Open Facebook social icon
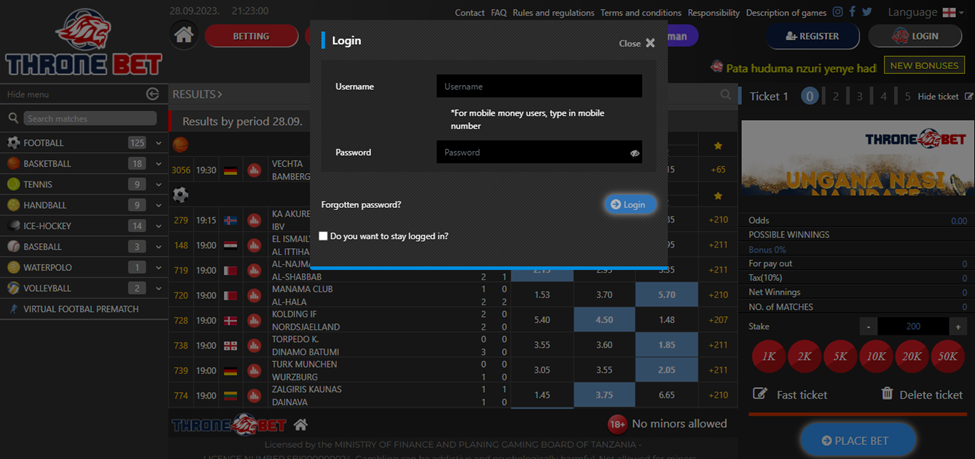975x459 pixels. 853,12
